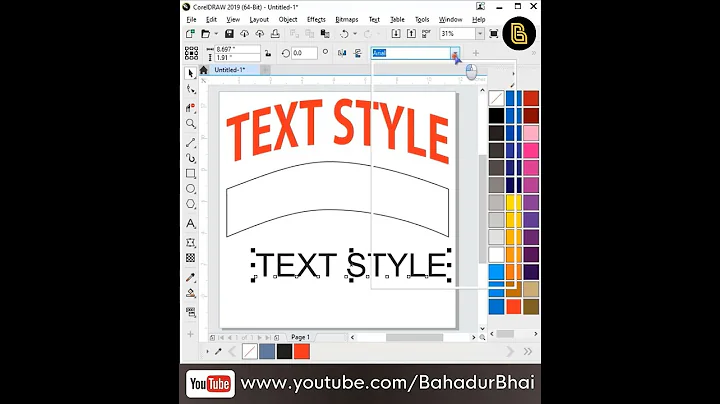Screen dimensions: 720x404
Task: Open the Tools menu
Action: click(422, 19)
